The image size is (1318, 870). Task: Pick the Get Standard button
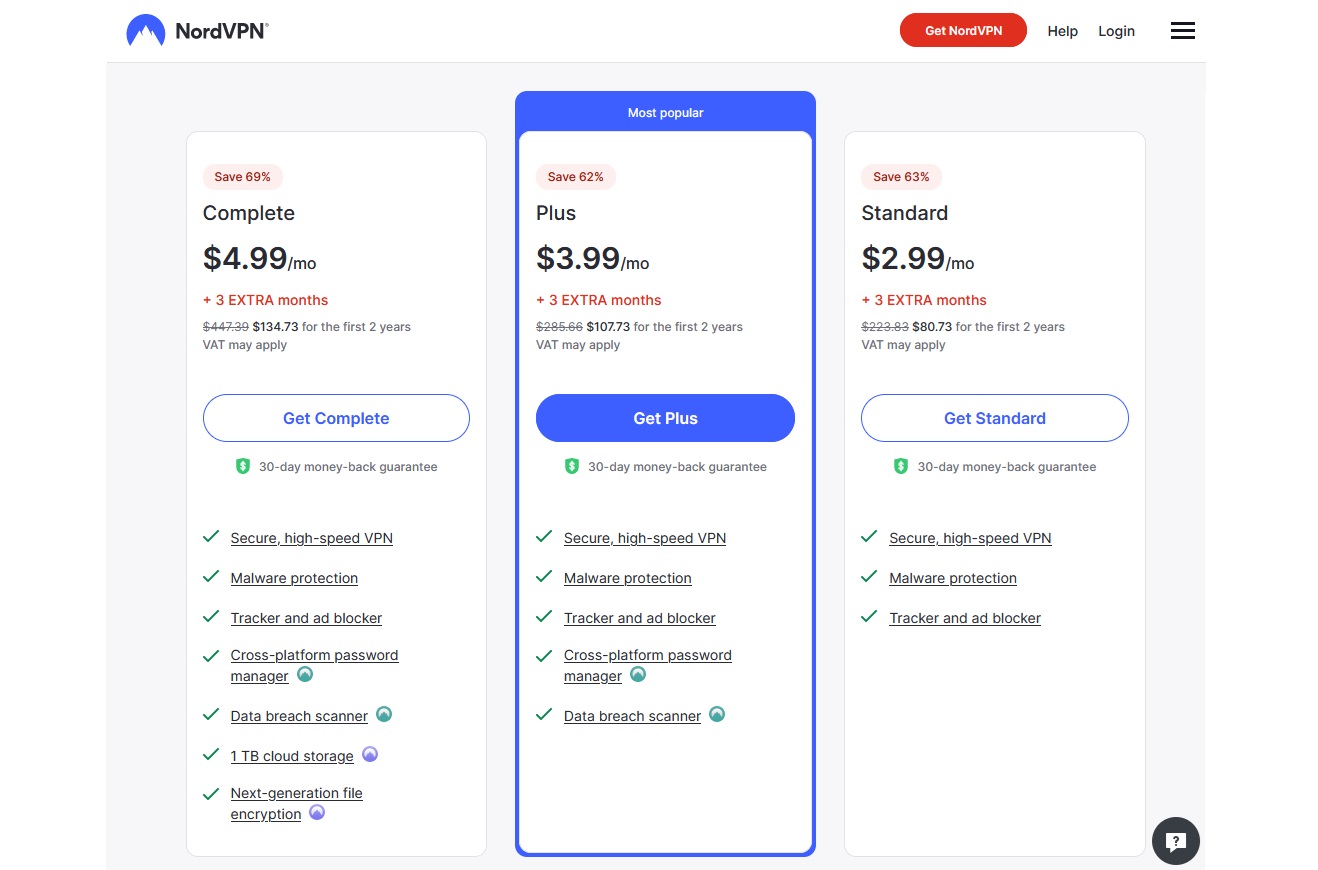[x=995, y=418]
